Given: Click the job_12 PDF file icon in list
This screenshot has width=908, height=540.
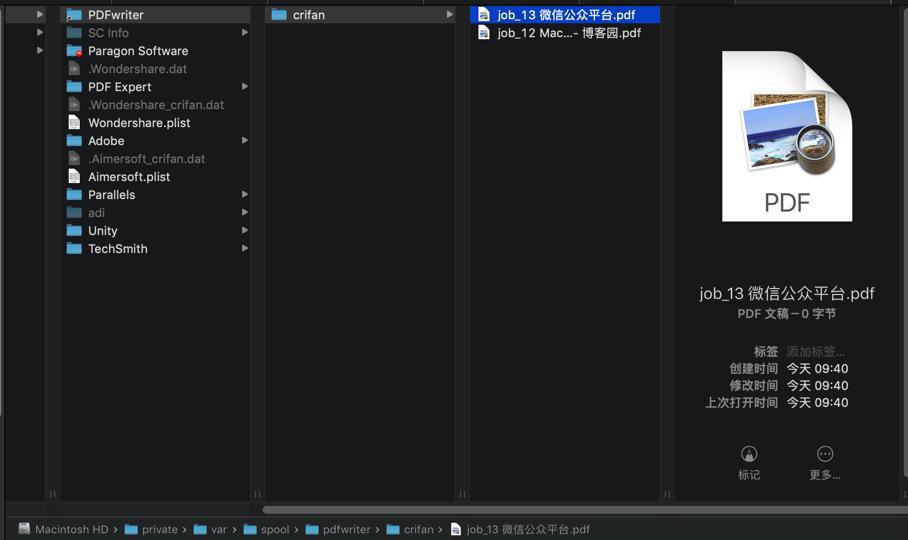Looking at the screenshot, I should [484, 33].
